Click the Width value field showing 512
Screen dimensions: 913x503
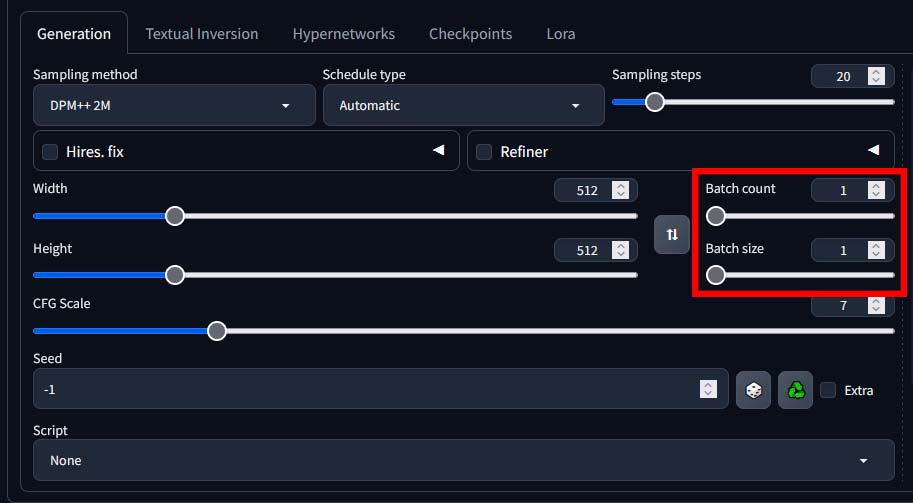(596, 190)
